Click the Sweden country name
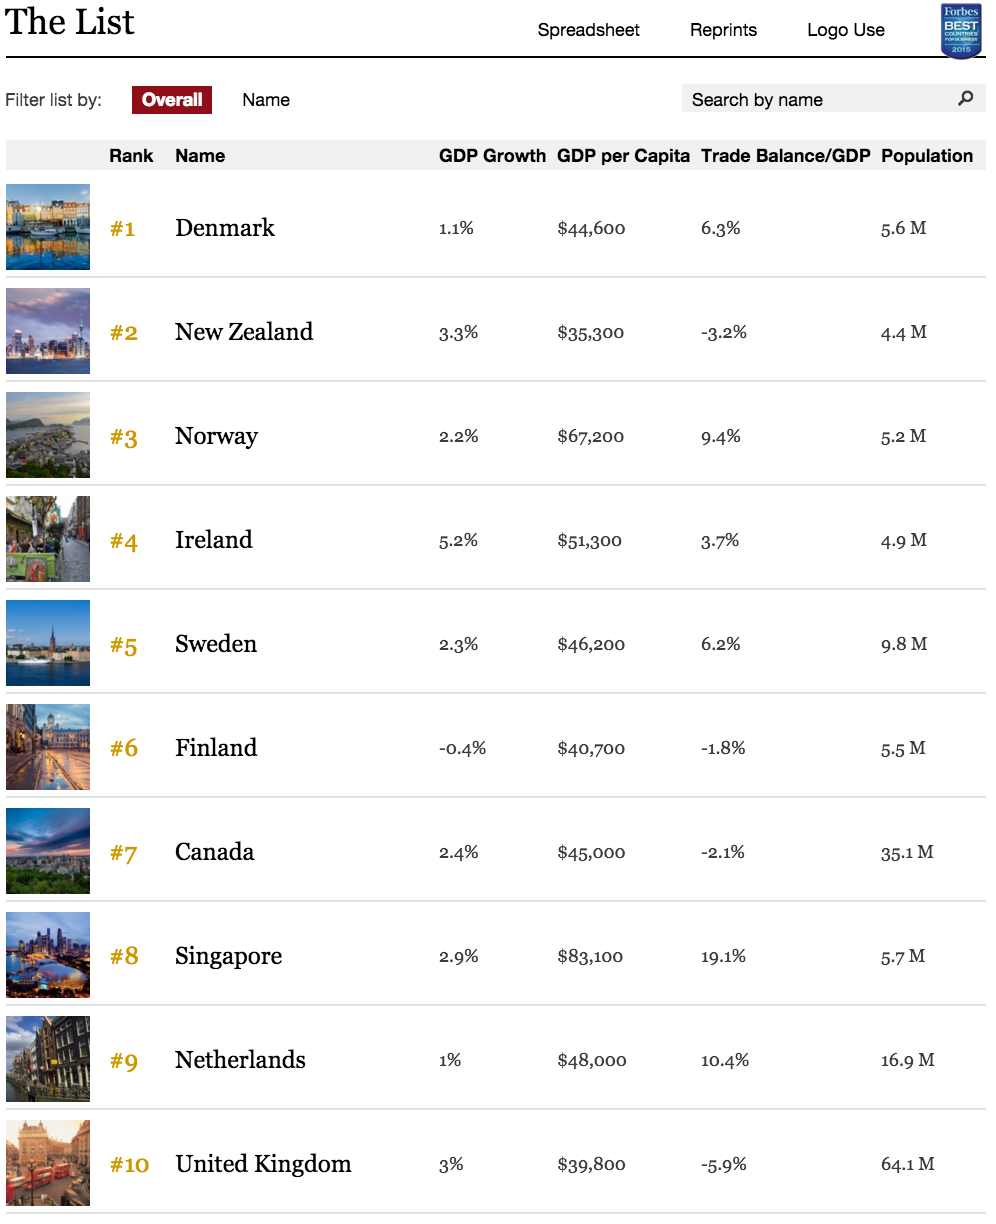This screenshot has height=1224, width=996. [x=216, y=644]
